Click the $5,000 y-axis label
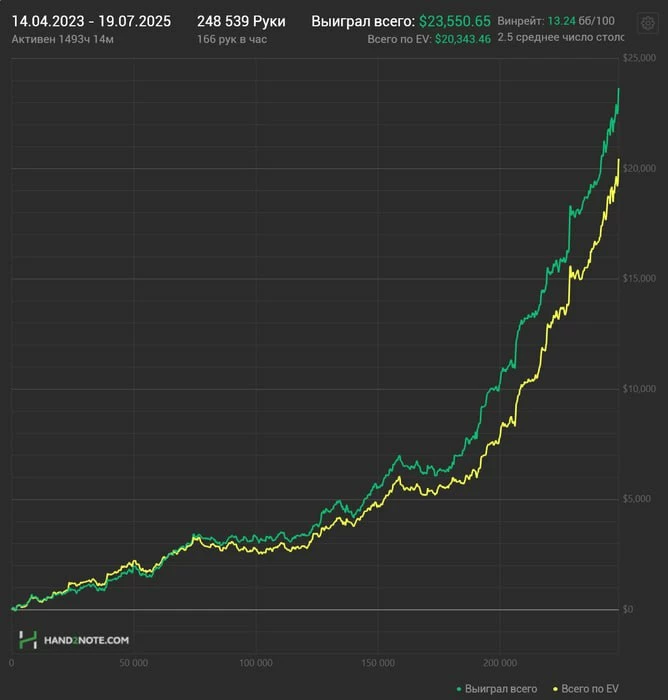 tap(639, 499)
